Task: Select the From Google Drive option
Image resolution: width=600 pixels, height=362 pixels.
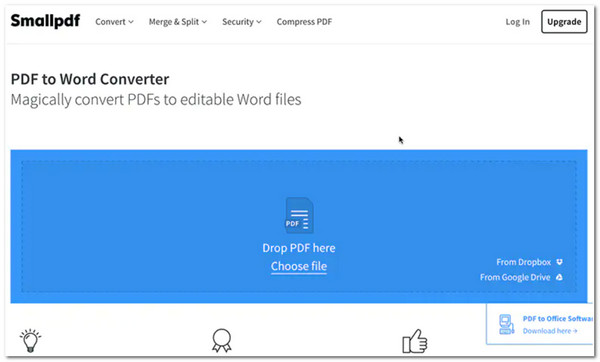Action: point(521,277)
